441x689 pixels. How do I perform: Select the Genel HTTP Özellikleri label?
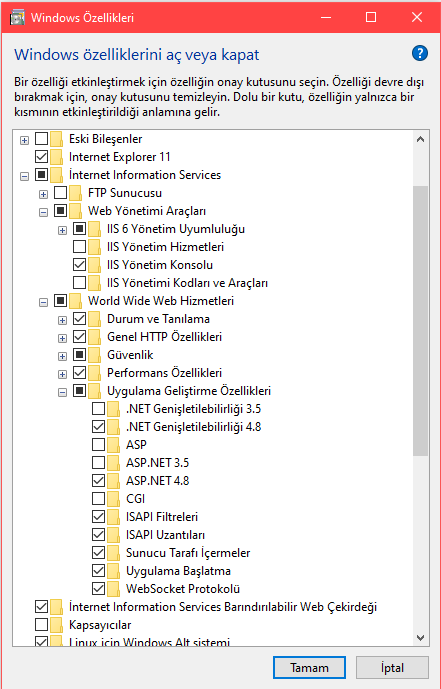tap(165, 337)
